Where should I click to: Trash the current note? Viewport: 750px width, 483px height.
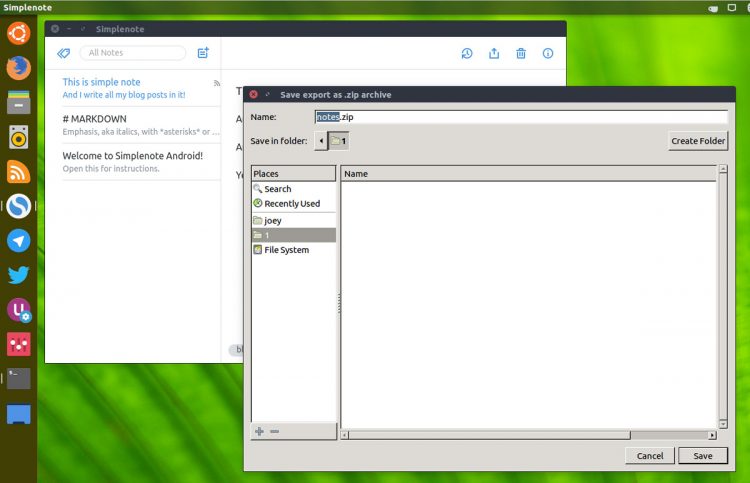click(x=521, y=53)
